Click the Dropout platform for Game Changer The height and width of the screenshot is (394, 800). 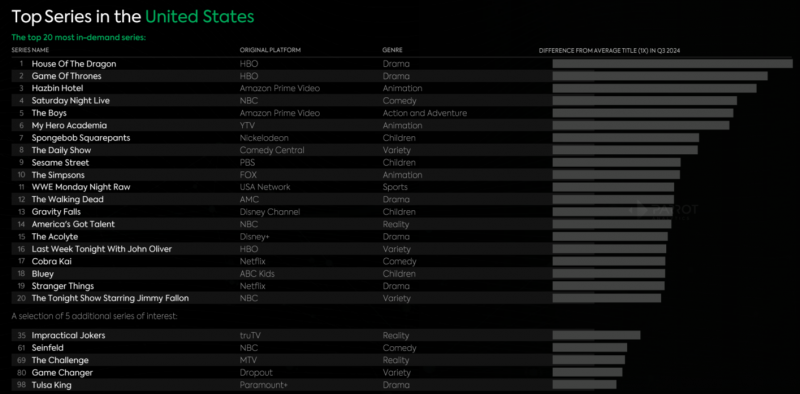pos(256,373)
